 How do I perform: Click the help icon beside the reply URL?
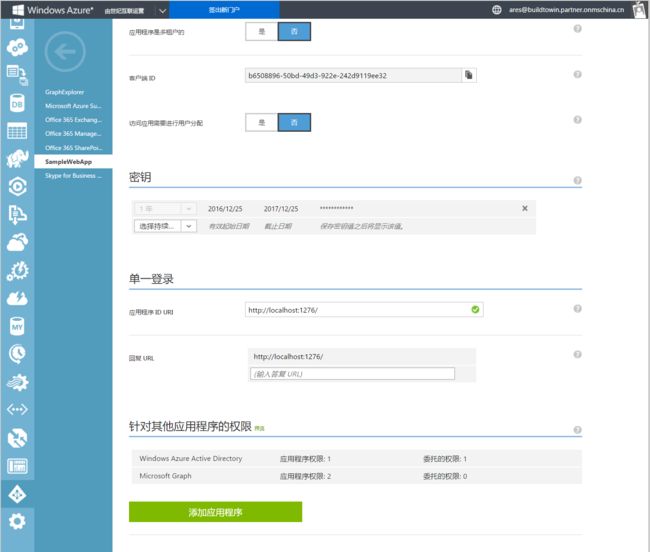click(x=577, y=354)
